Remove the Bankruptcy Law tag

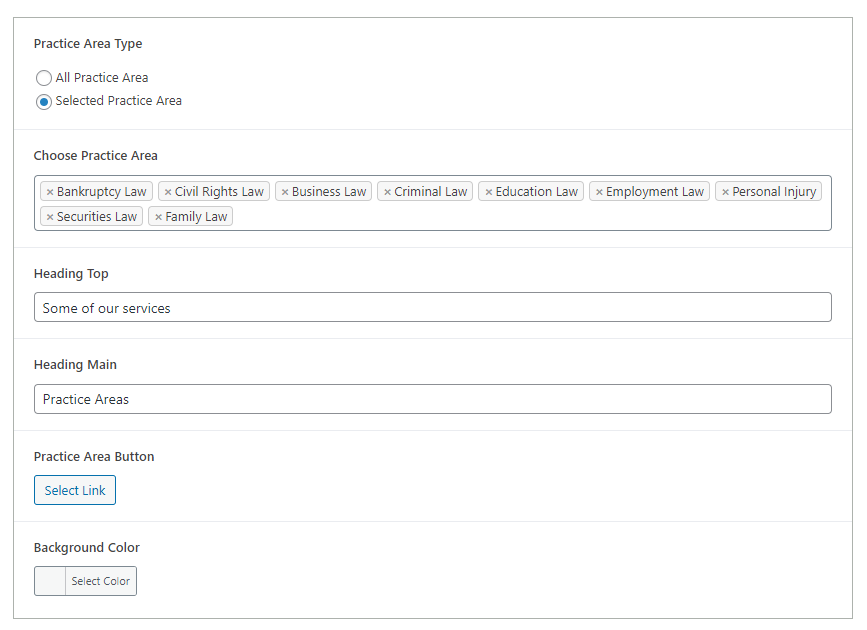click(50, 192)
